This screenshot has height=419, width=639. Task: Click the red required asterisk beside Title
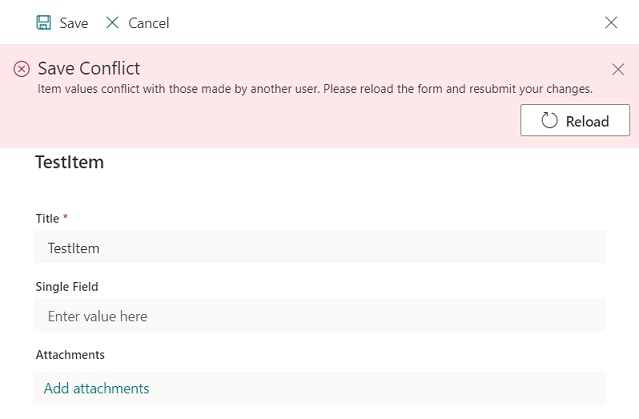point(66,217)
